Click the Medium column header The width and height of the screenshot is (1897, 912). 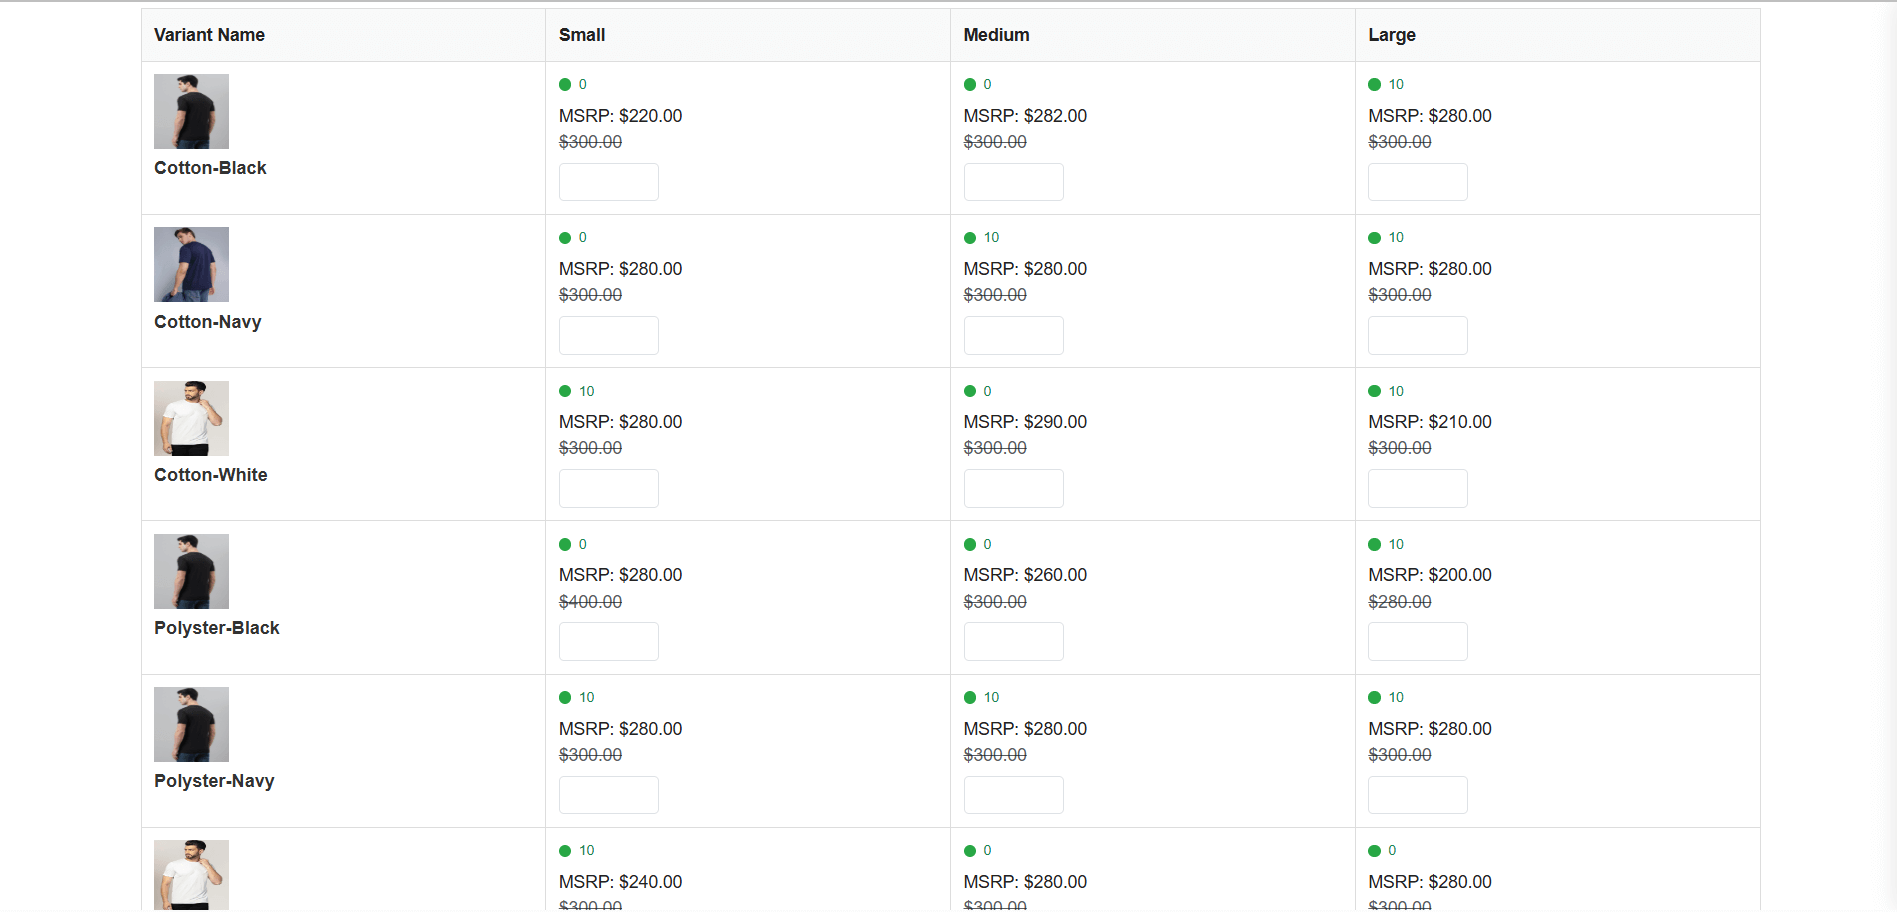point(996,35)
